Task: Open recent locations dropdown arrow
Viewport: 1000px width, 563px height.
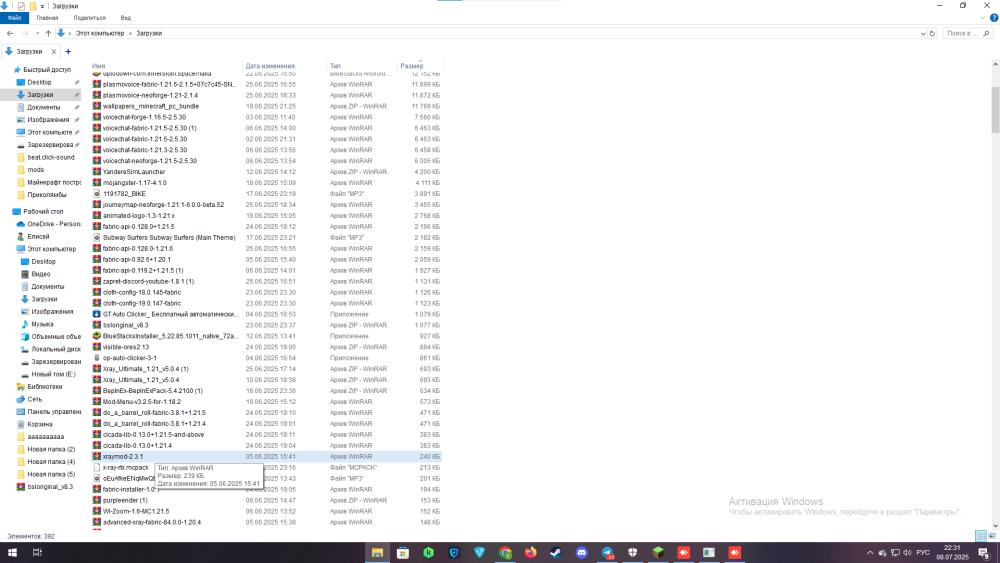Action: pos(37,33)
